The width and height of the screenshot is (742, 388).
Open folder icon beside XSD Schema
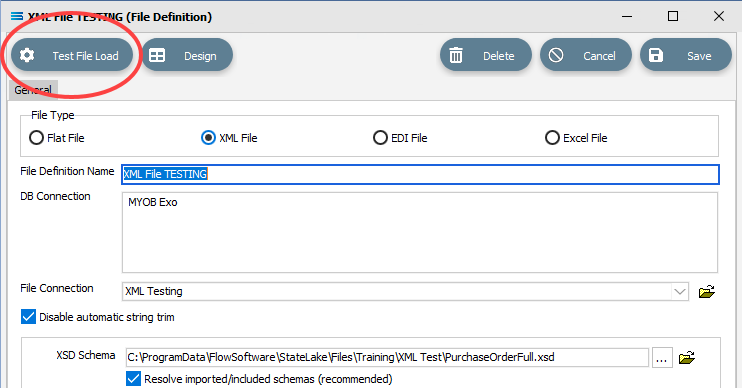pos(687,358)
